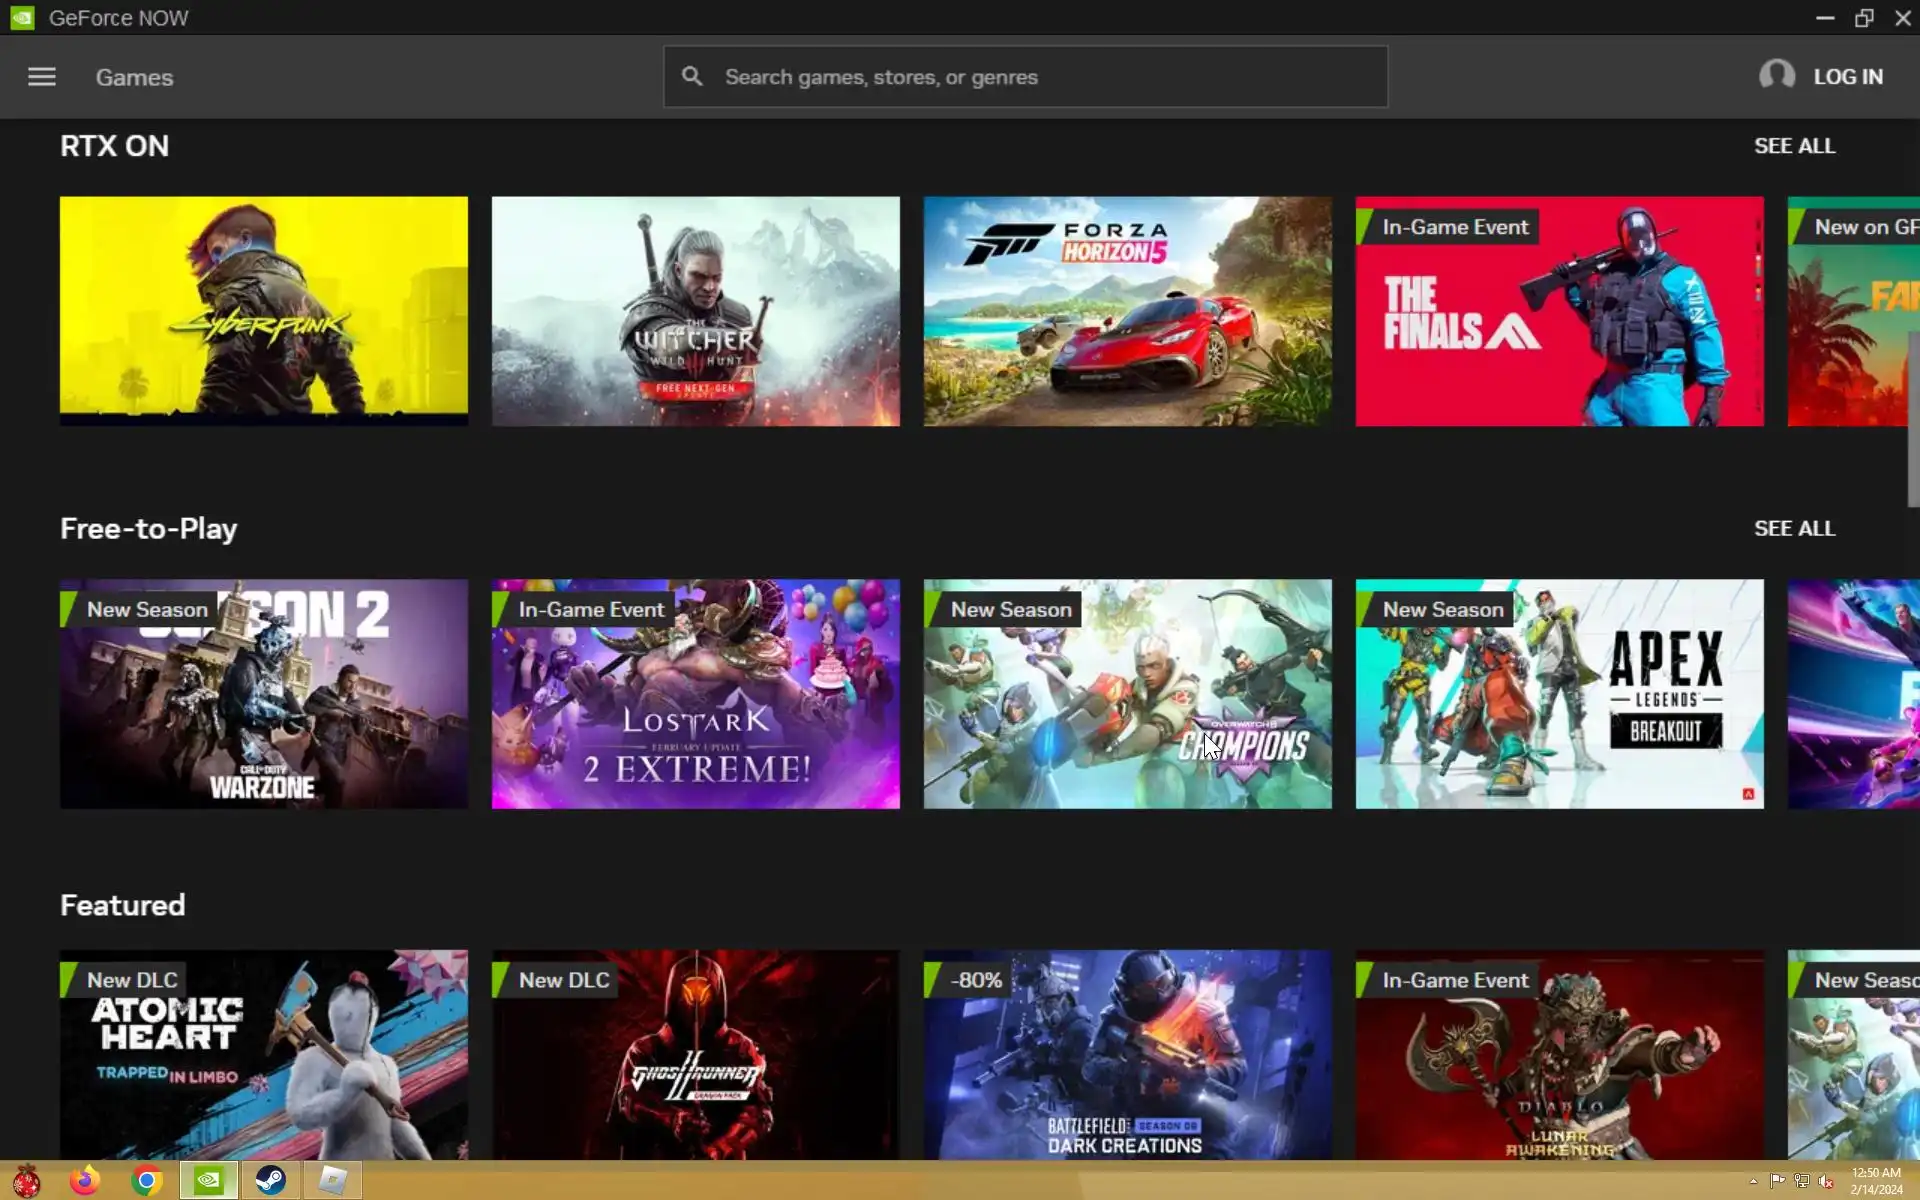The width and height of the screenshot is (1920, 1200).
Task: Click GeForce NOW taskbar icon
Action: point(208,1181)
